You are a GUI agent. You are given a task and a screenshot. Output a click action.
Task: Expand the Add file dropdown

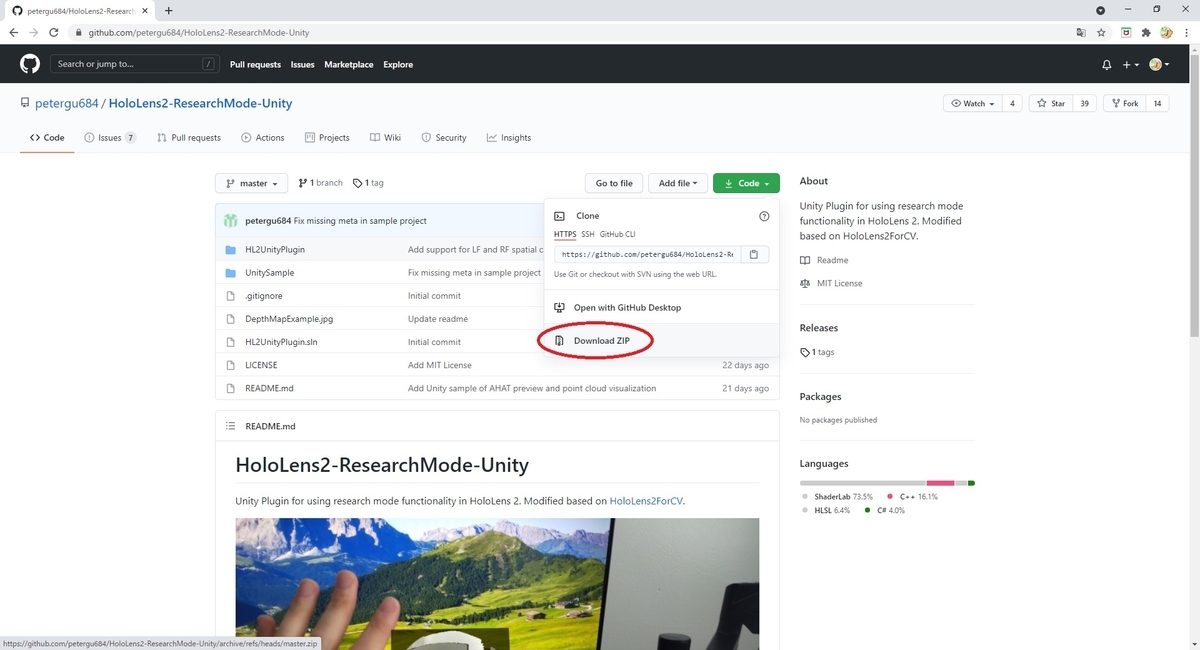tap(678, 183)
